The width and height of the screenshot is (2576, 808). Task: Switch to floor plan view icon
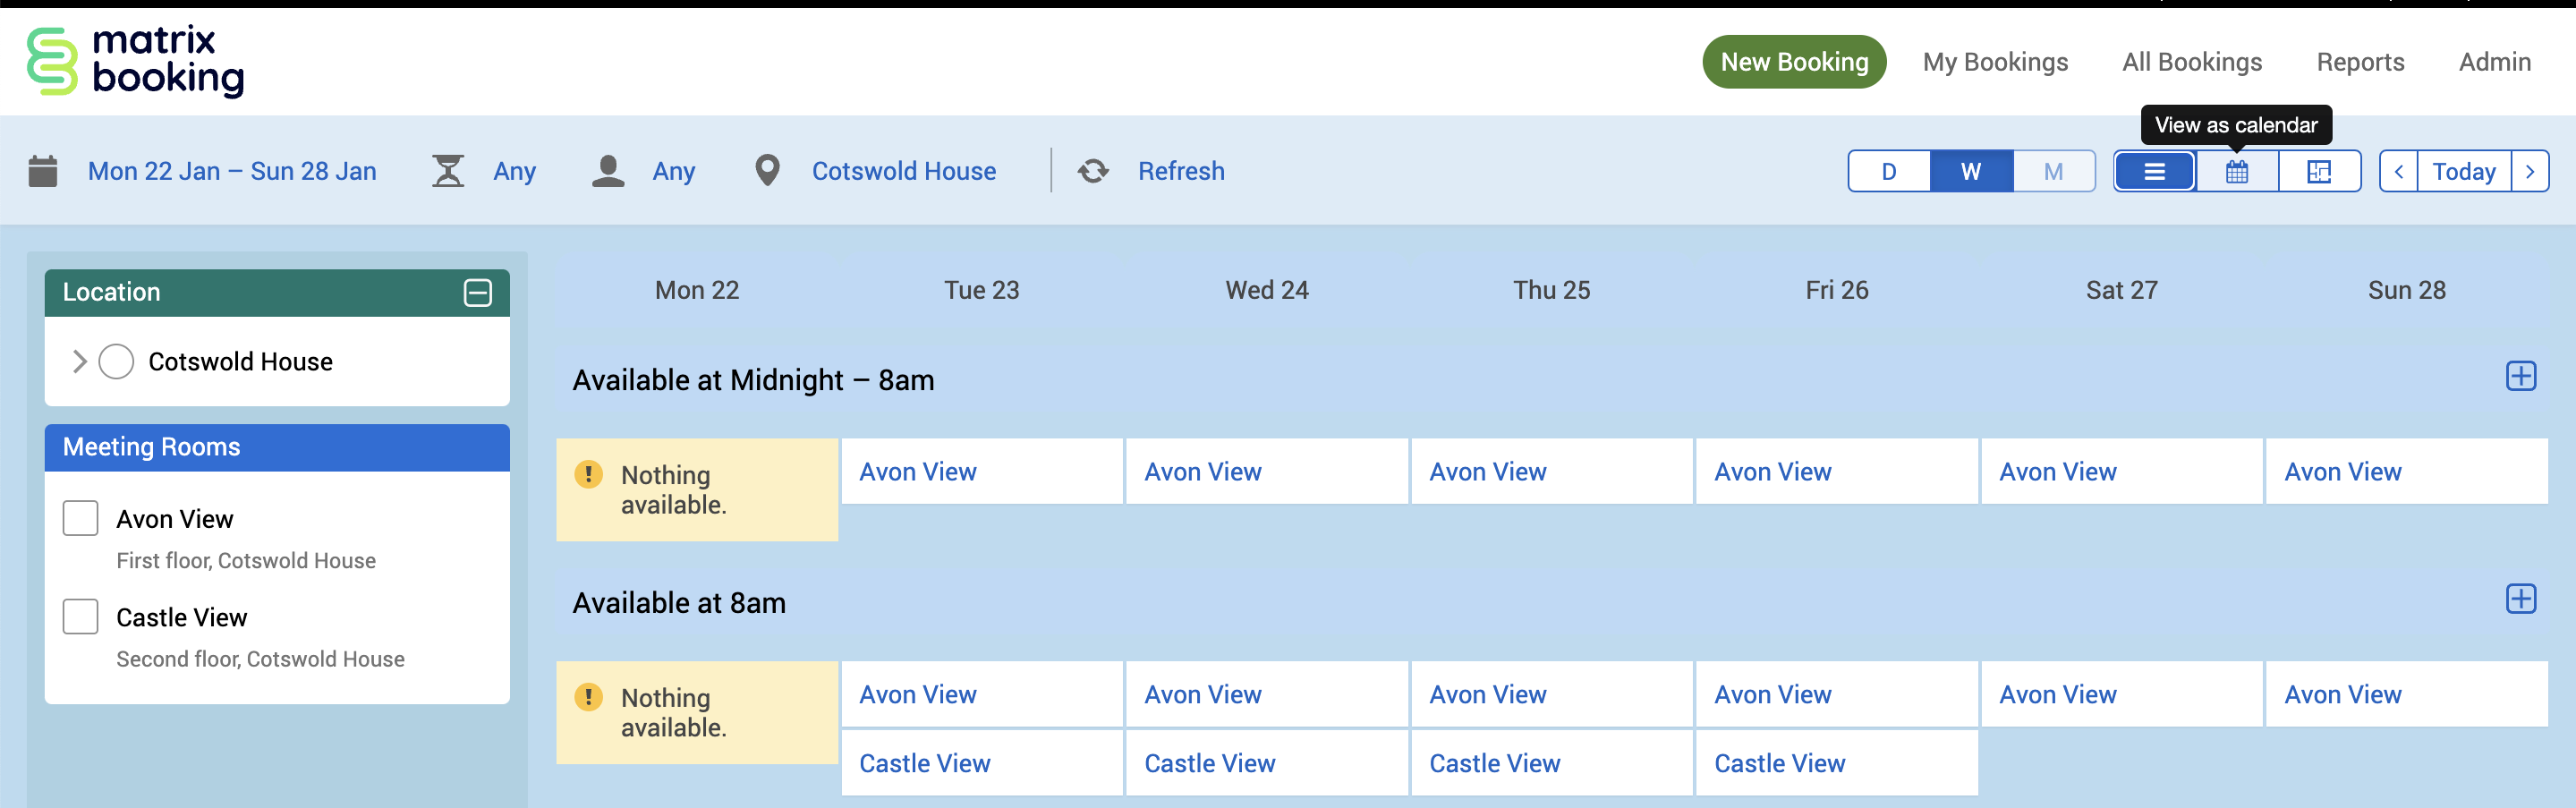[x=2319, y=171]
